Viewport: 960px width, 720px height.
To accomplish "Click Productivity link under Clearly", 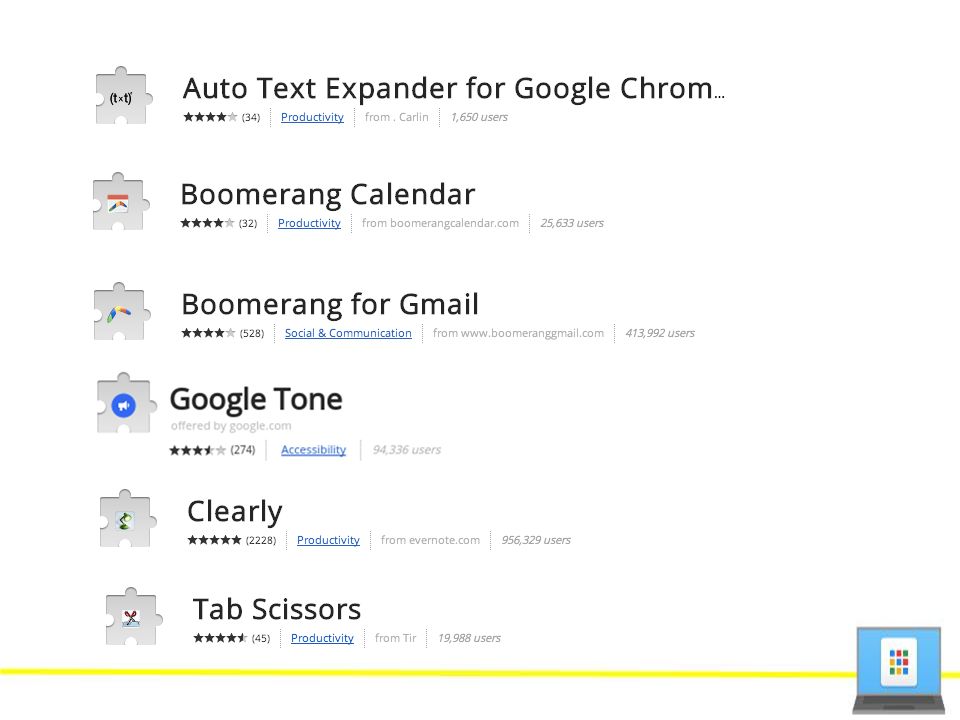I will pos(328,540).
